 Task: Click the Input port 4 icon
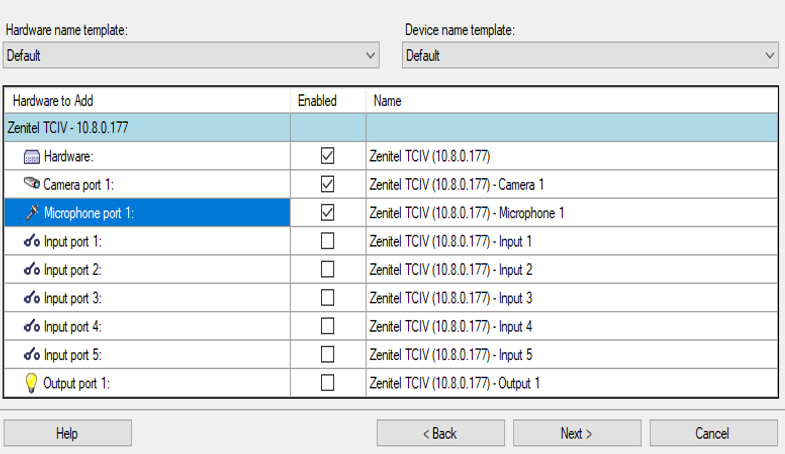[x=31, y=326]
